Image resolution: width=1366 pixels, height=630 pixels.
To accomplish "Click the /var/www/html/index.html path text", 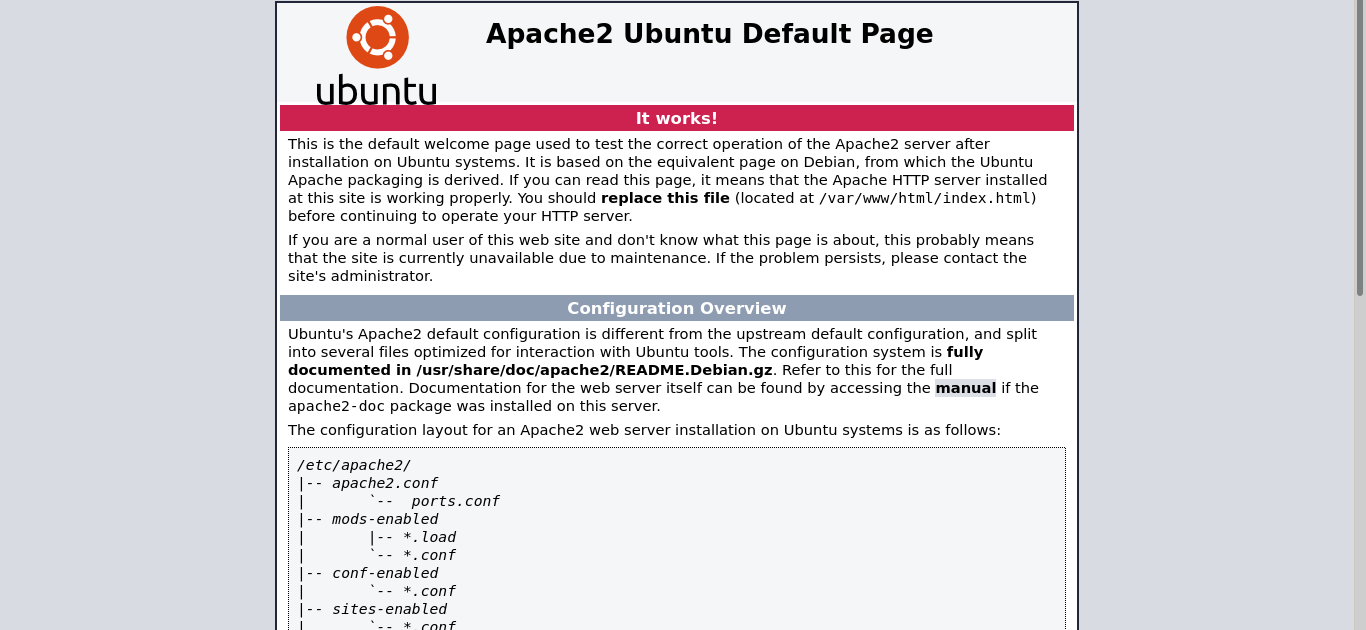I will tap(925, 198).
